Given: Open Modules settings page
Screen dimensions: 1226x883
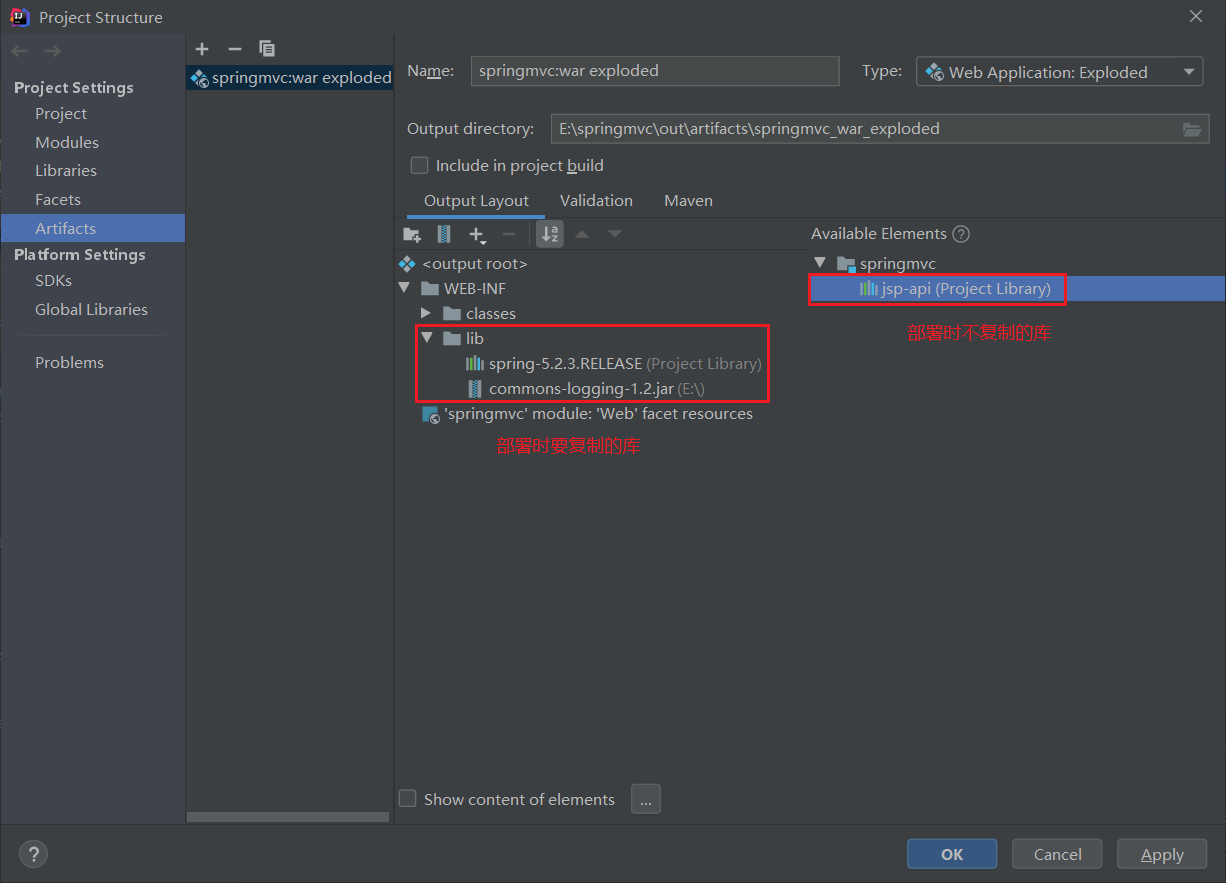Looking at the screenshot, I should (67, 142).
